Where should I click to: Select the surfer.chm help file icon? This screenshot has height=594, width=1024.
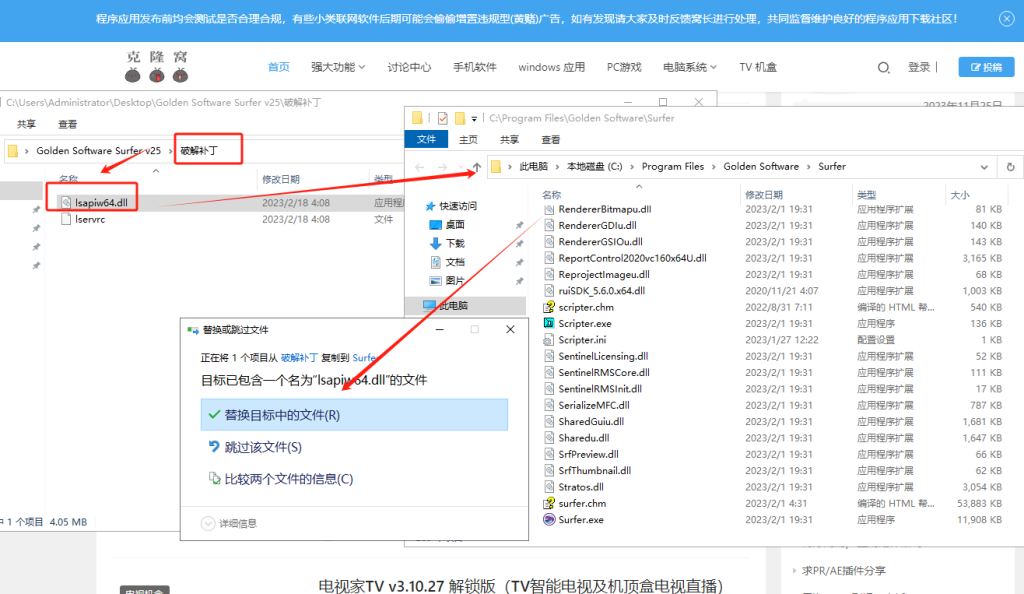(549, 503)
